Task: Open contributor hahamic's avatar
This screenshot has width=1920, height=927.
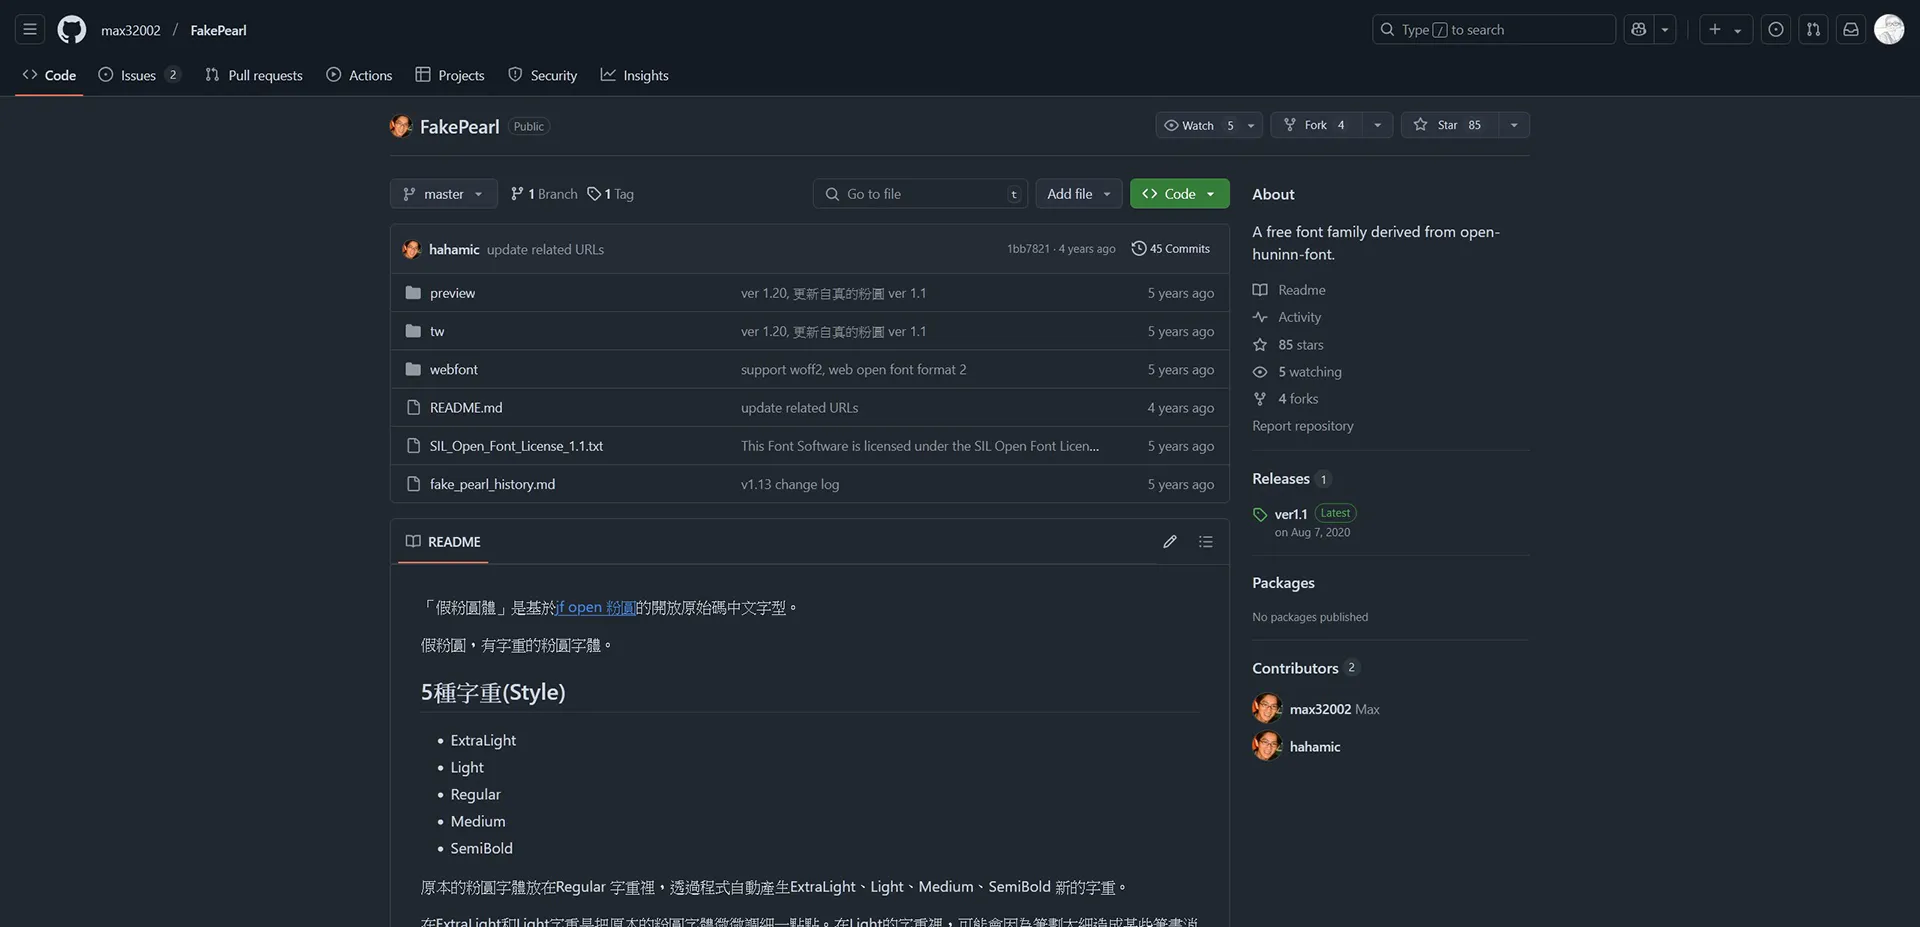Action: pyautogui.click(x=1267, y=746)
